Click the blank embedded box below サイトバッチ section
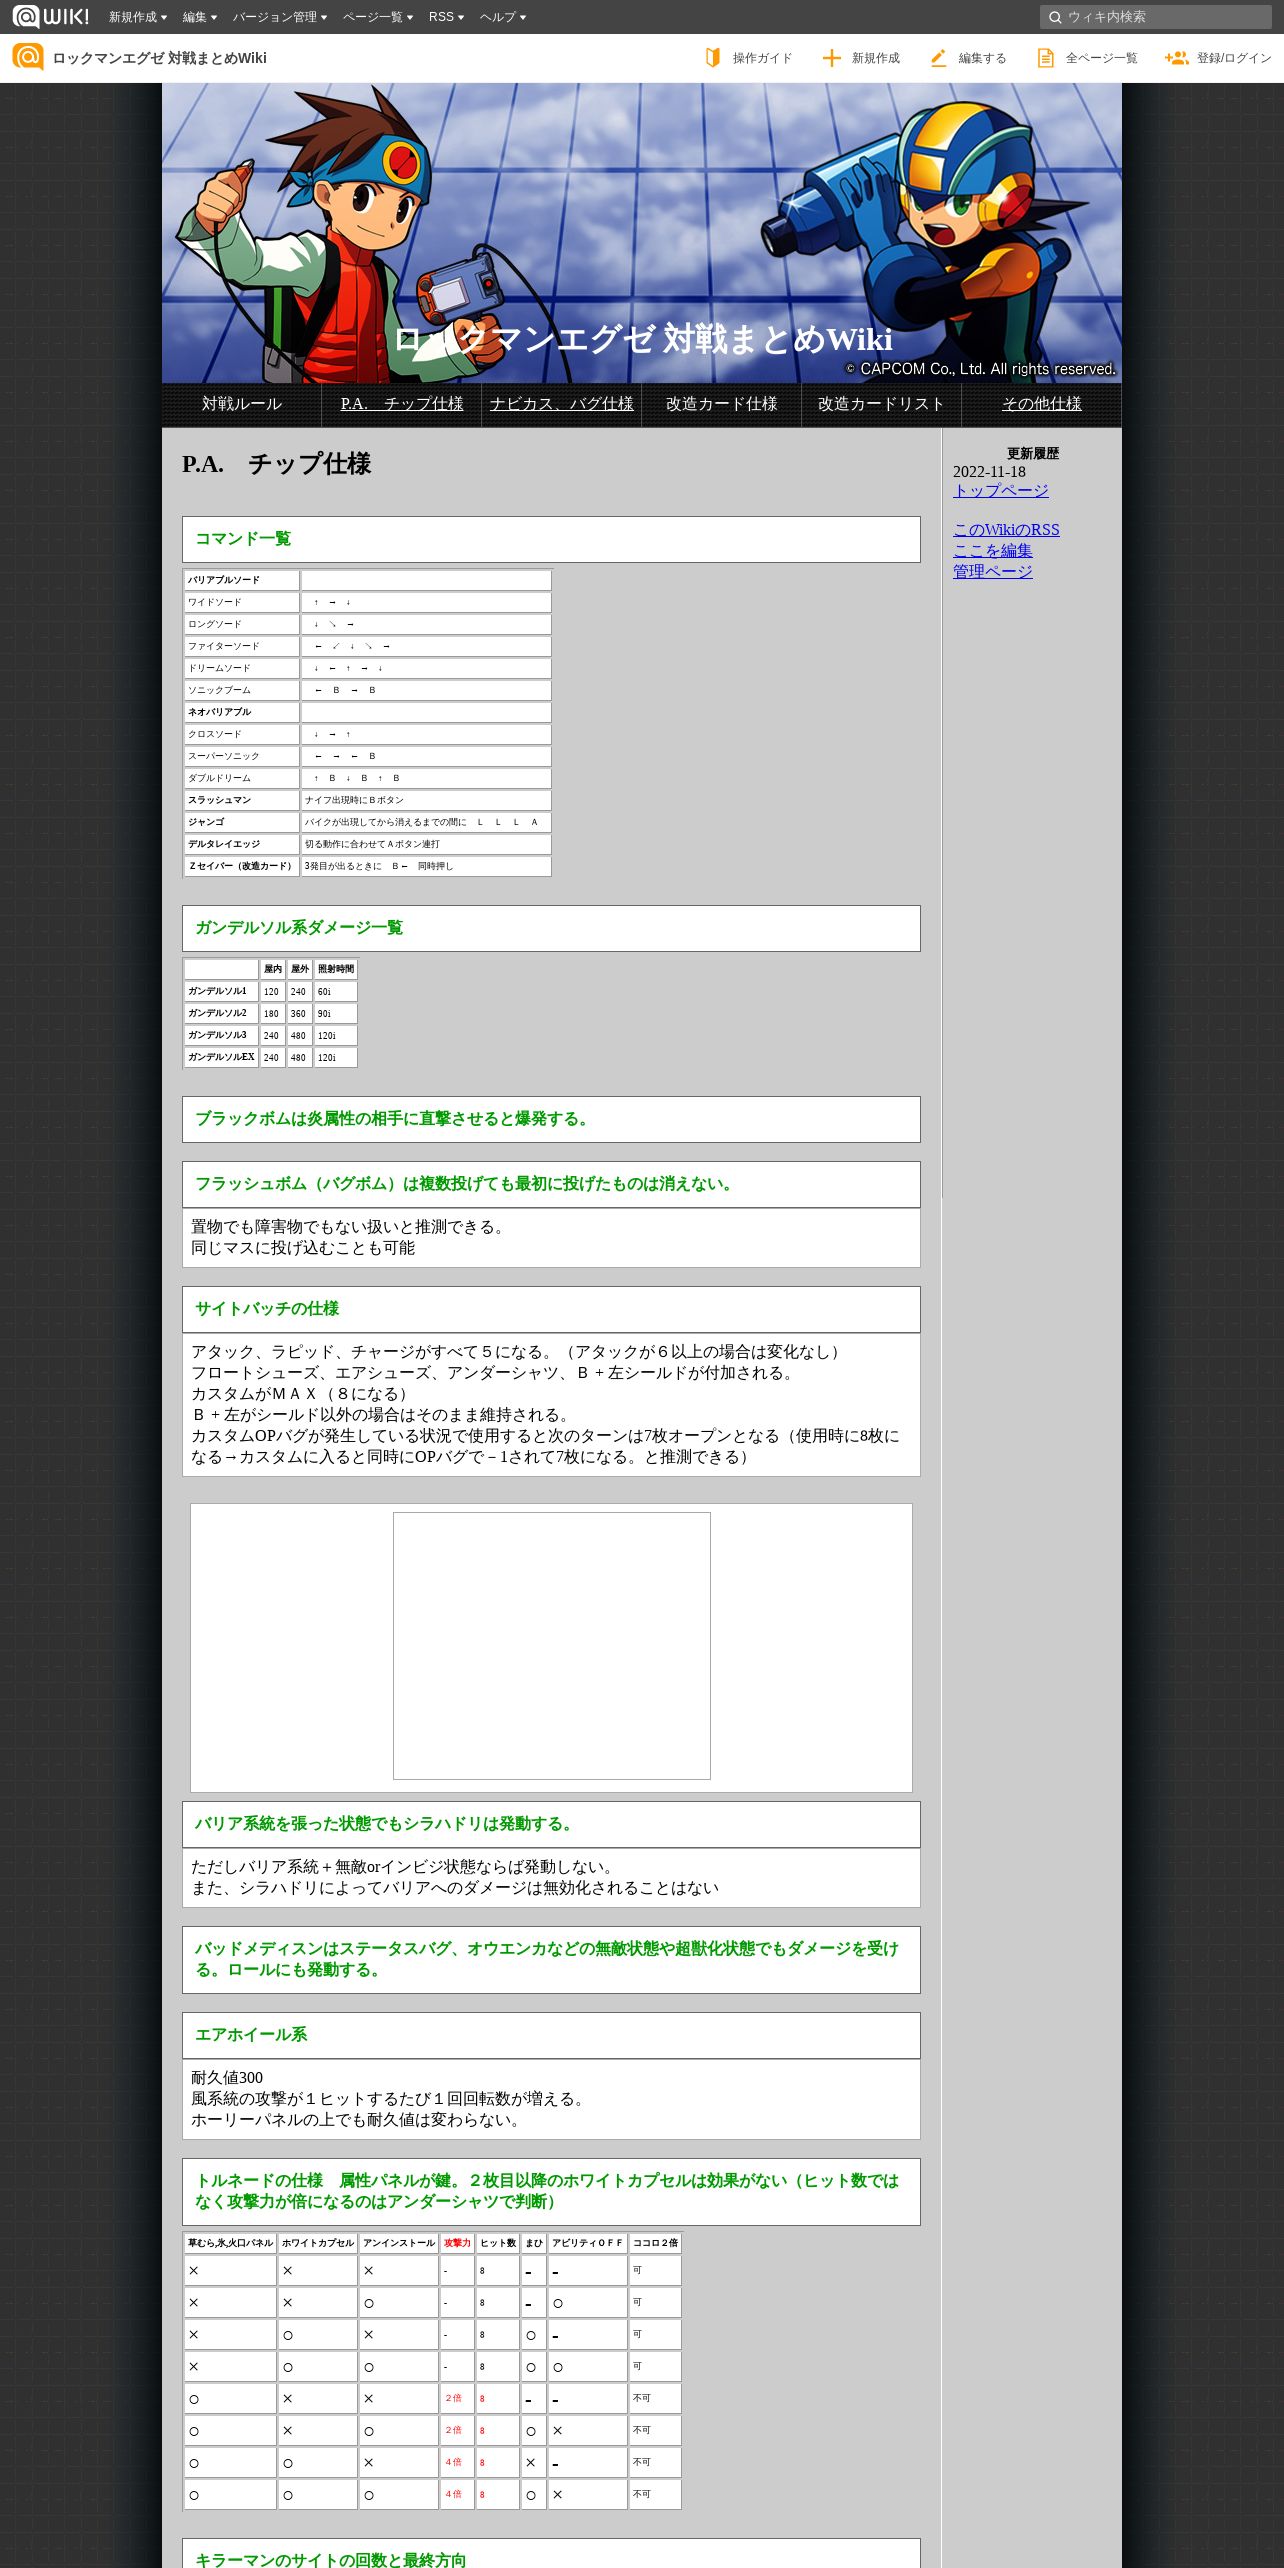 click(x=552, y=1646)
